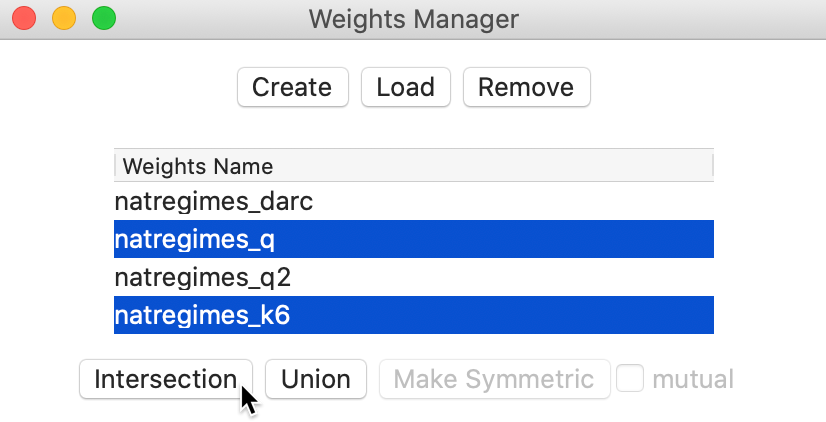Select the natregimes_q weights row

point(414,239)
